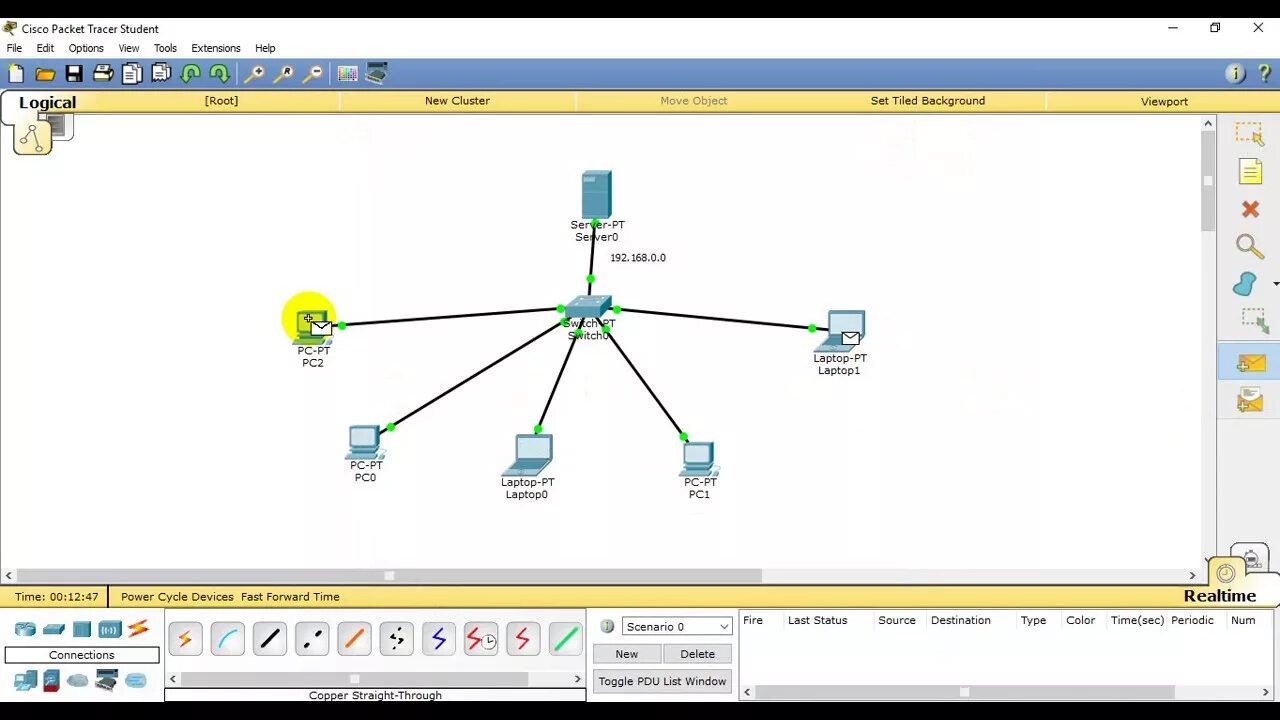Click the Viewport button
The height and width of the screenshot is (720, 1280).
point(1164,101)
